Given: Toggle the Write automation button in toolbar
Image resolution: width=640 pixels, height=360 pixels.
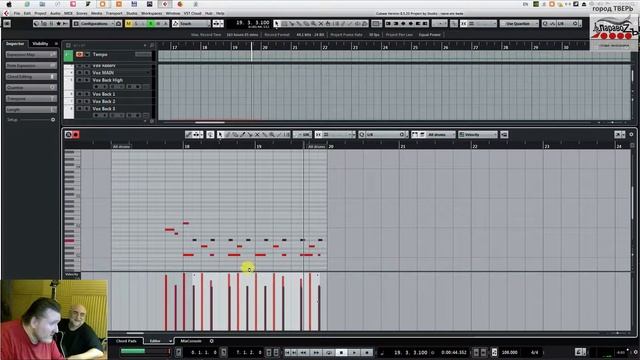Looking at the screenshot, I should coord(158,24).
